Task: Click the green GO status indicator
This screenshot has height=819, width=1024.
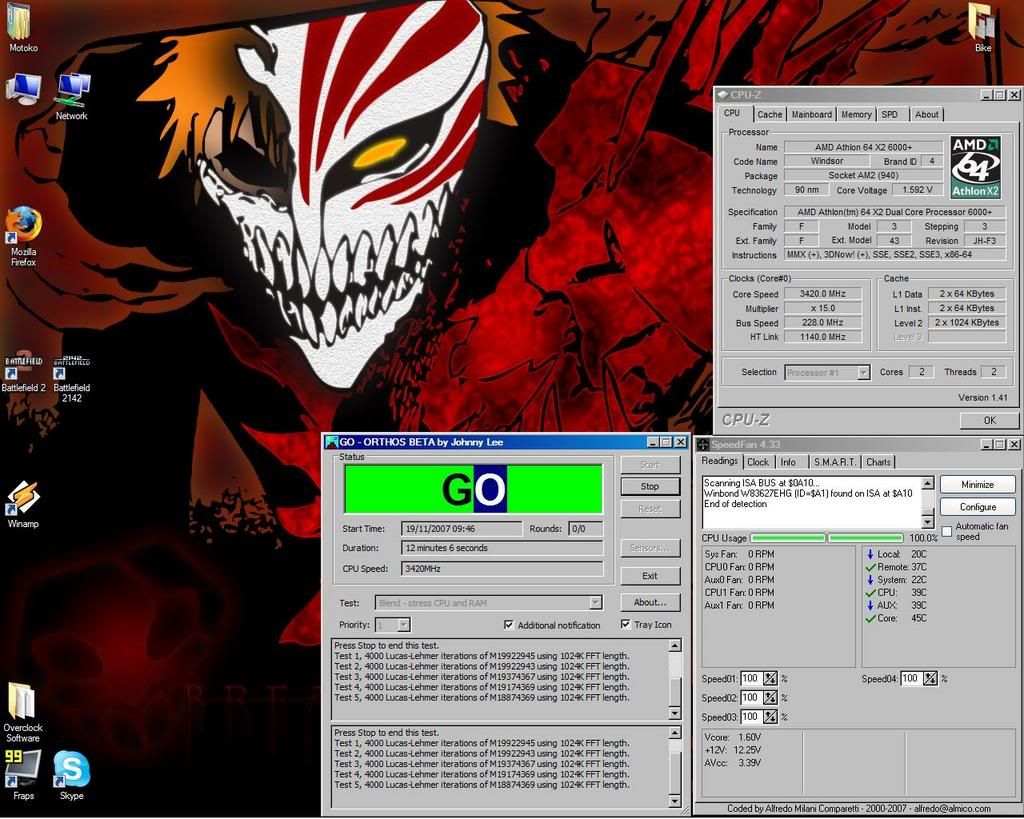Action: coord(473,489)
